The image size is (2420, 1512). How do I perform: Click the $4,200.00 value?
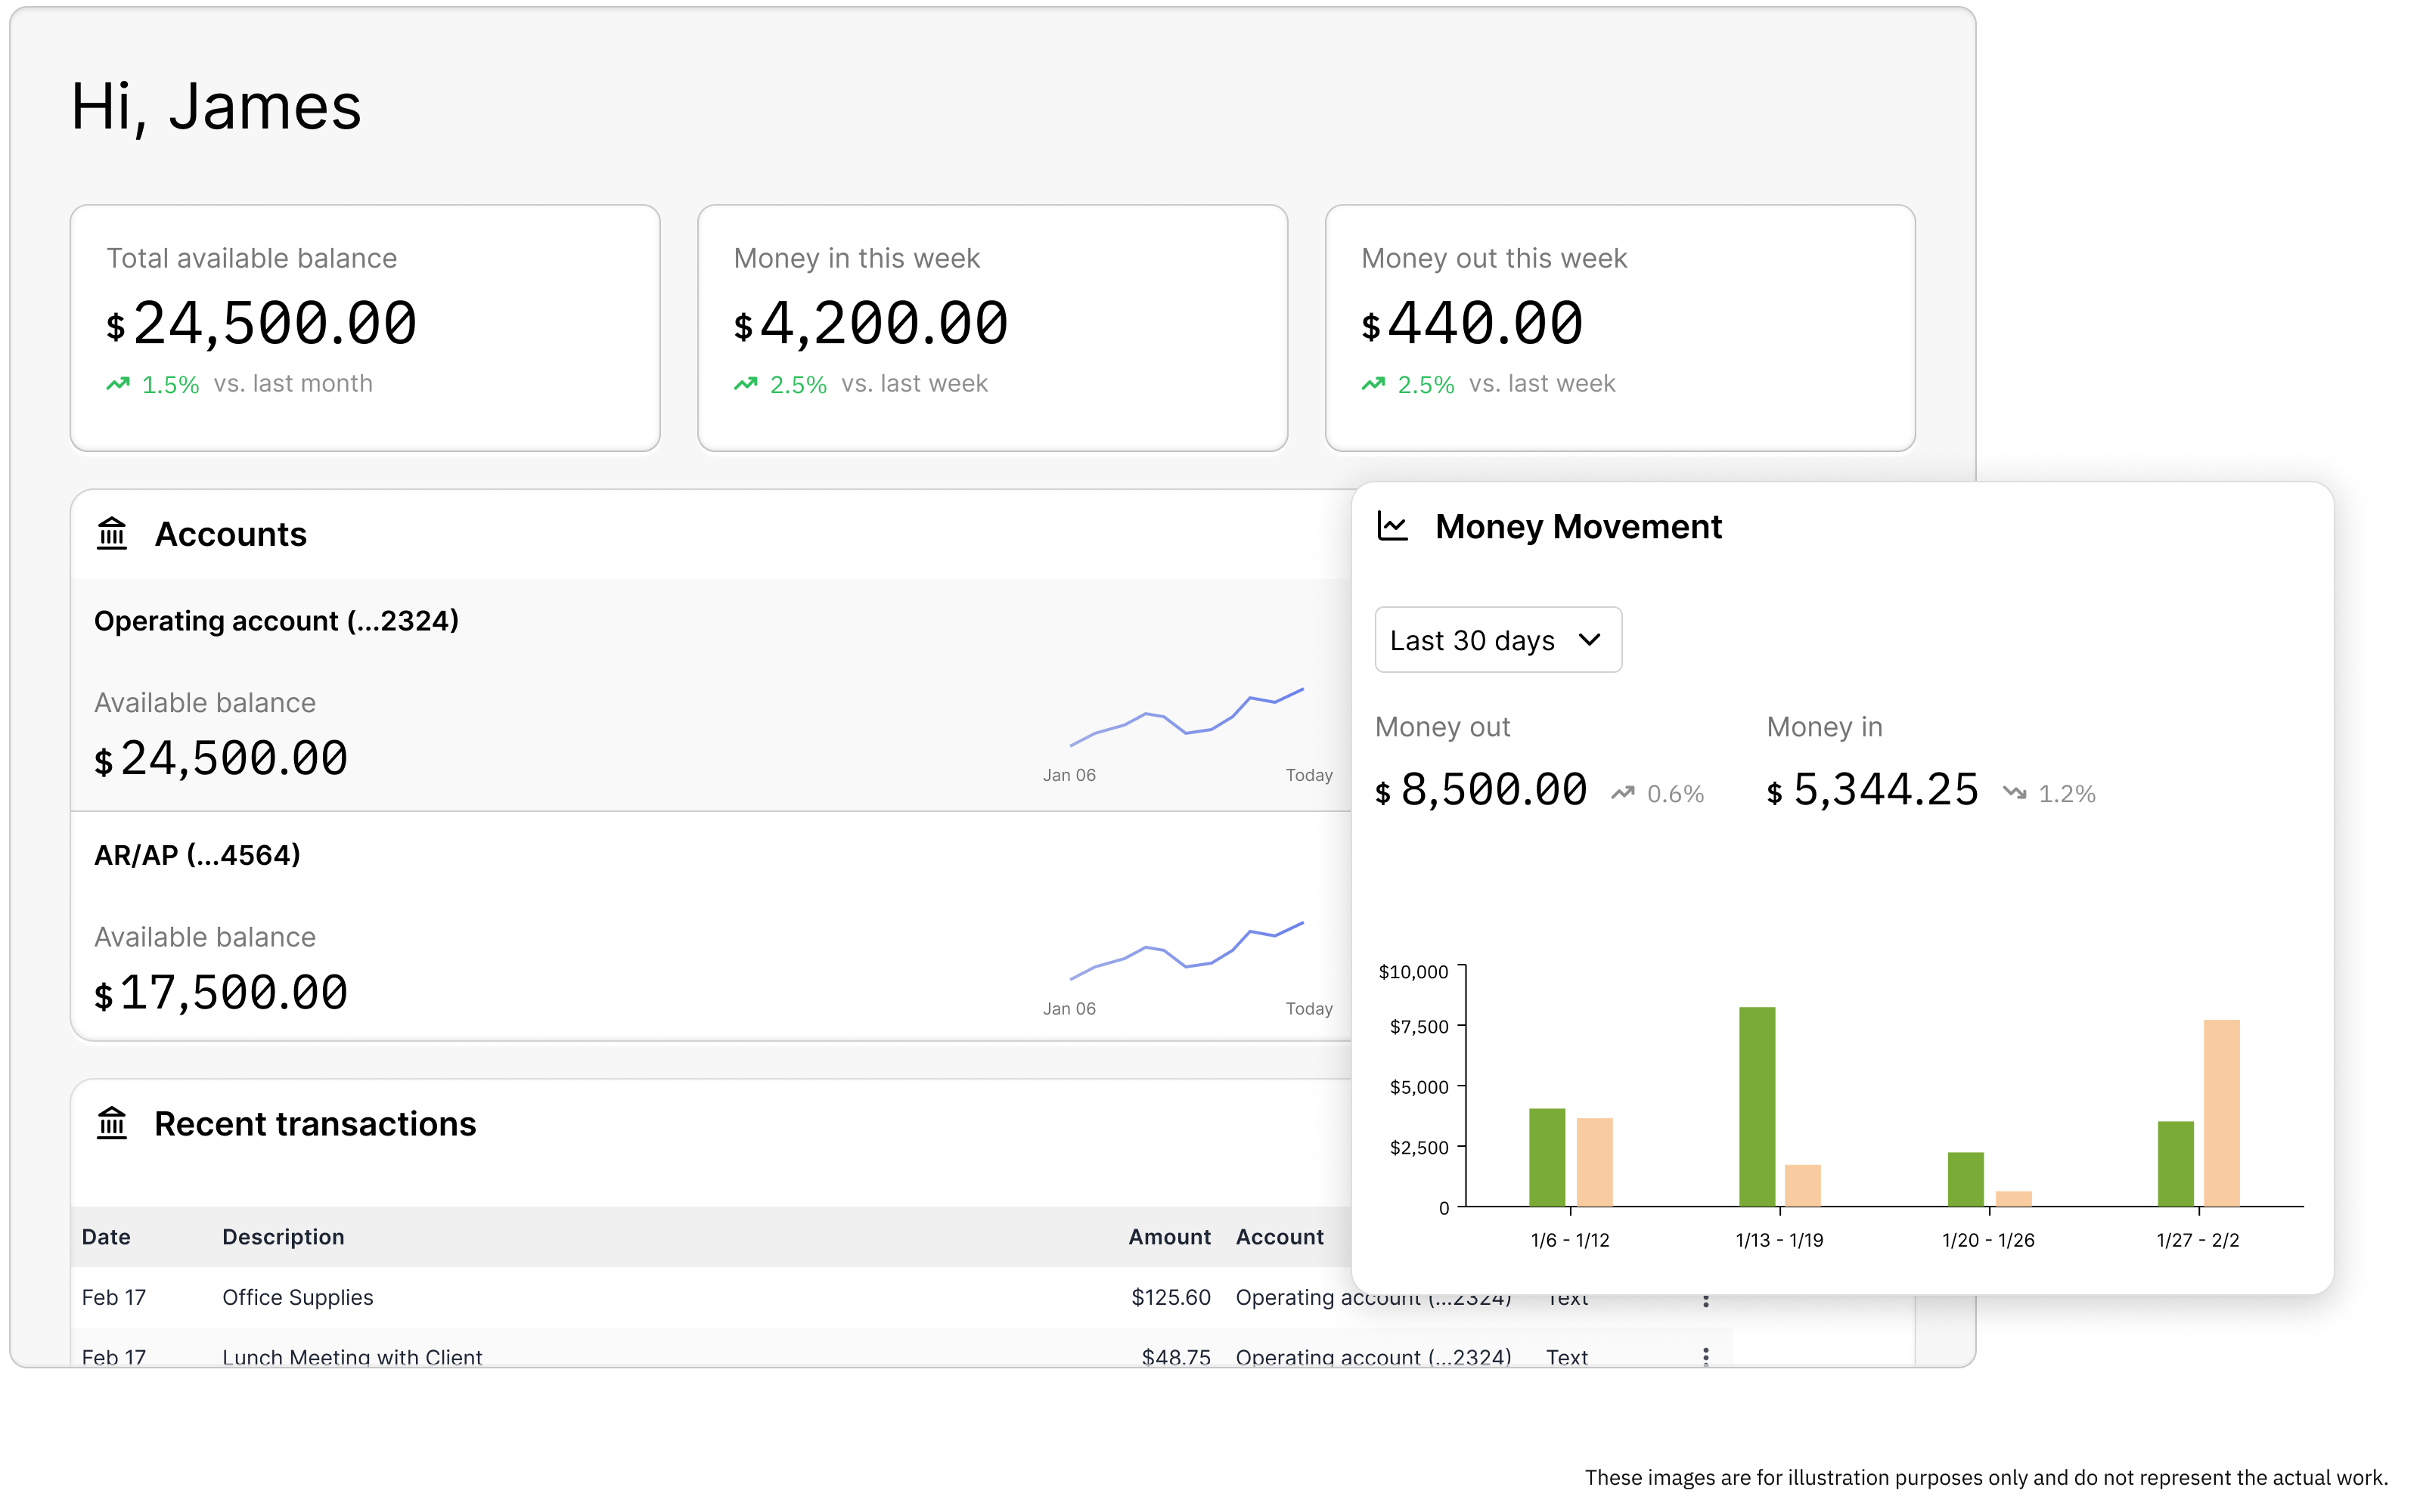pos(871,324)
